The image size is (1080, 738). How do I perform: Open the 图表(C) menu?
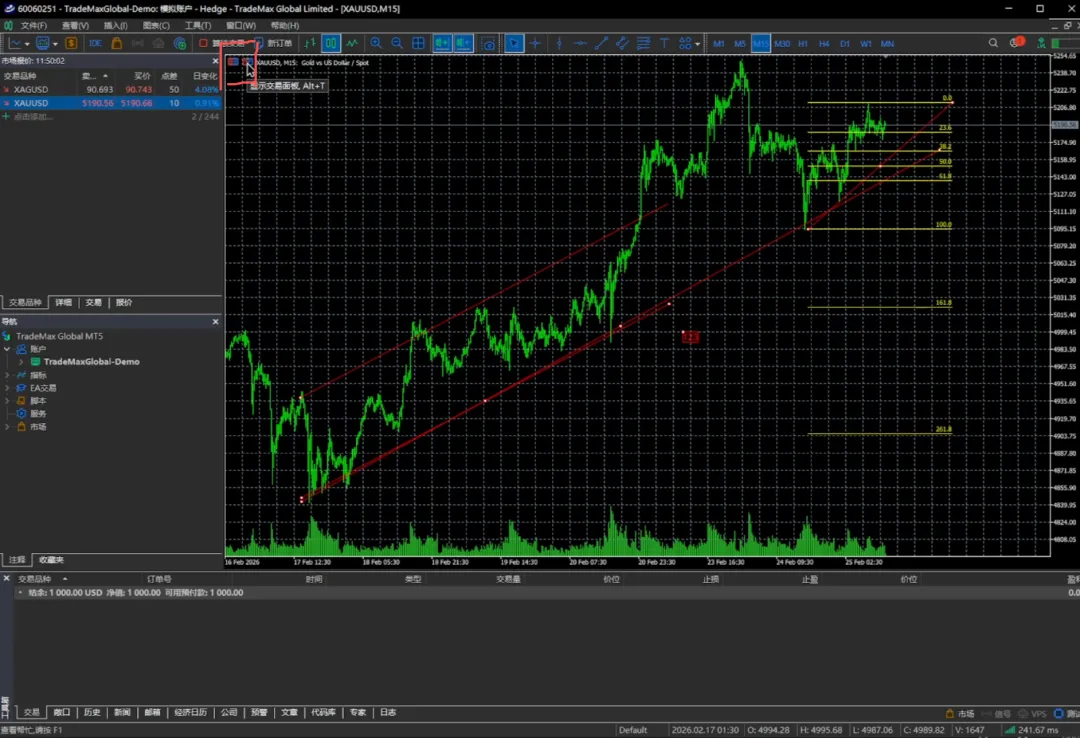pyautogui.click(x=155, y=25)
